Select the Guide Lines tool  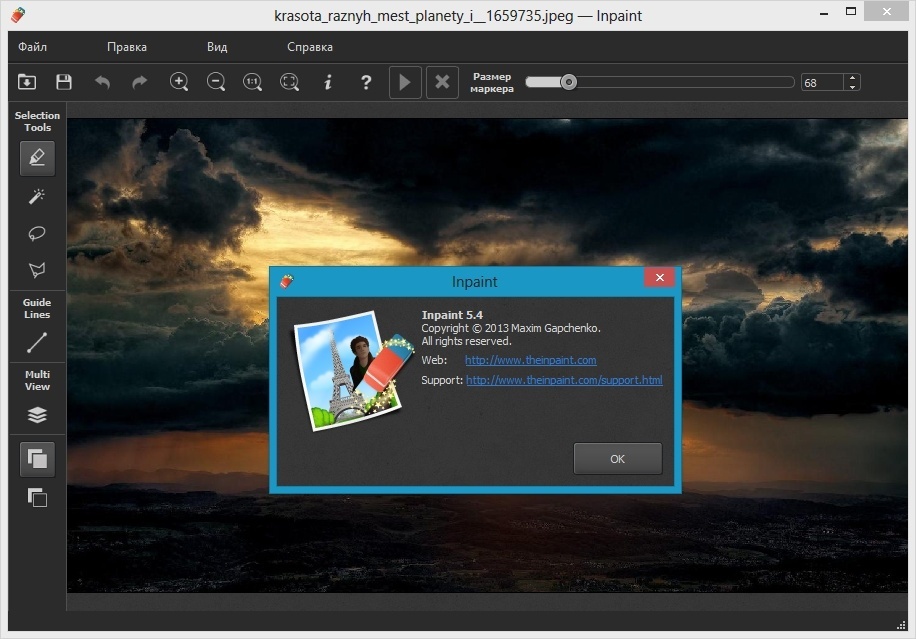[37, 342]
